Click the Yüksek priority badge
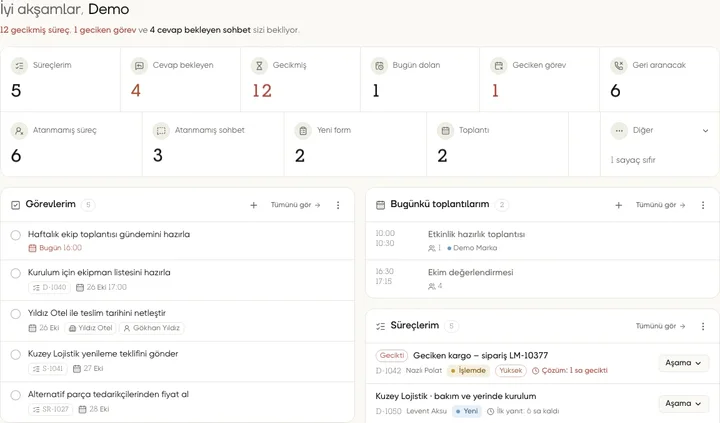Viewport: 720px width, 423px height. click(x=511, y=371)
